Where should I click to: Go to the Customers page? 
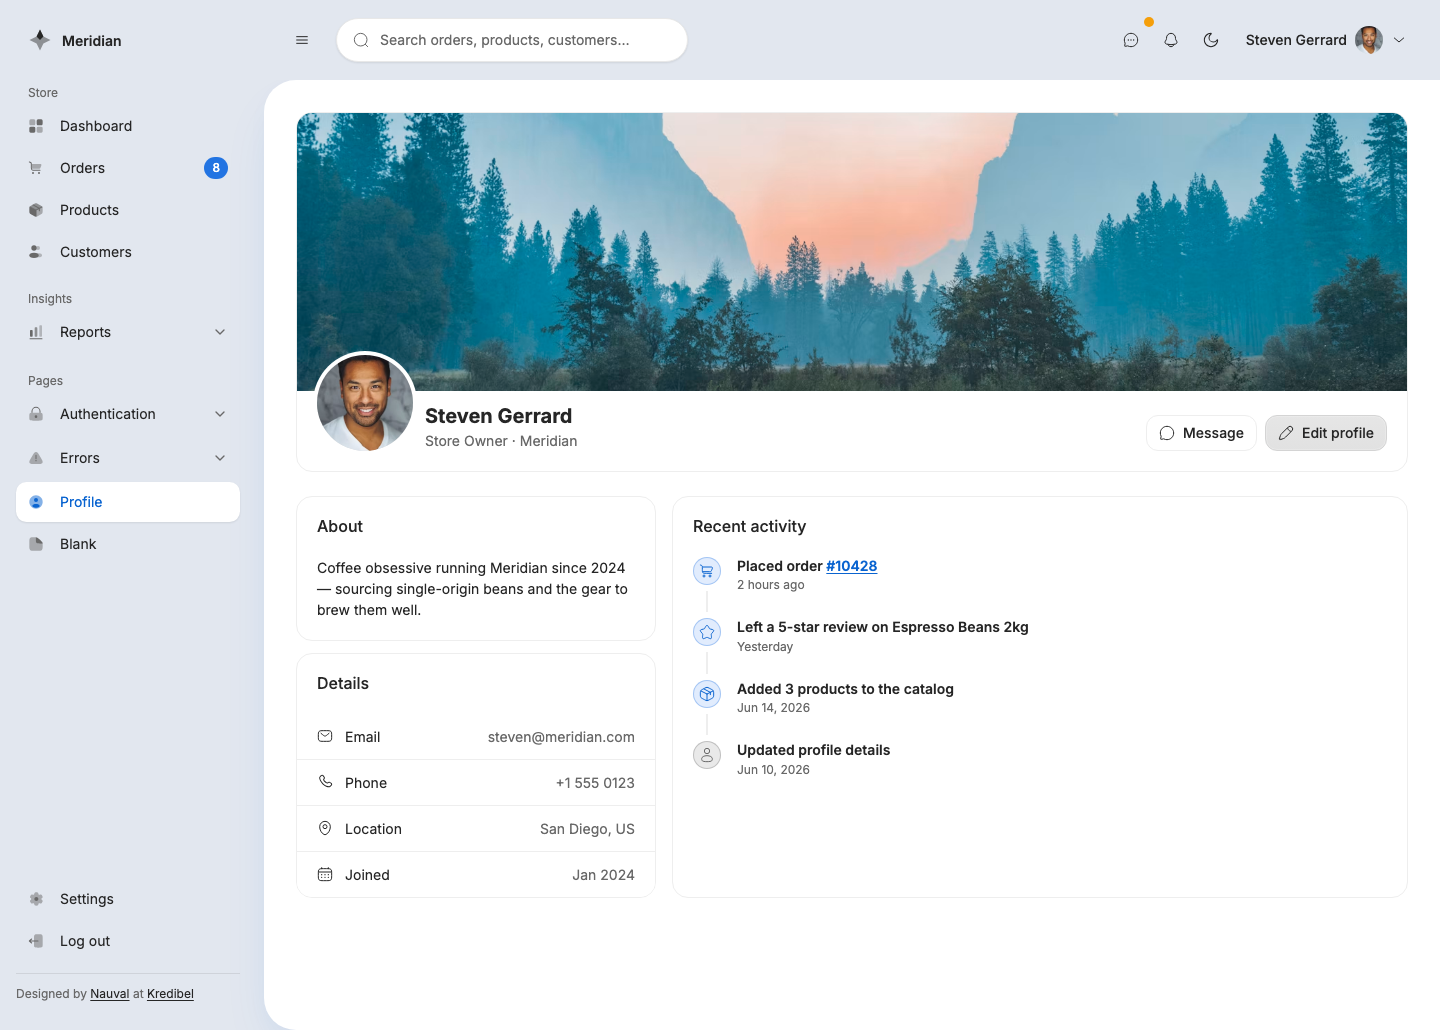click(x=128, y=252)
